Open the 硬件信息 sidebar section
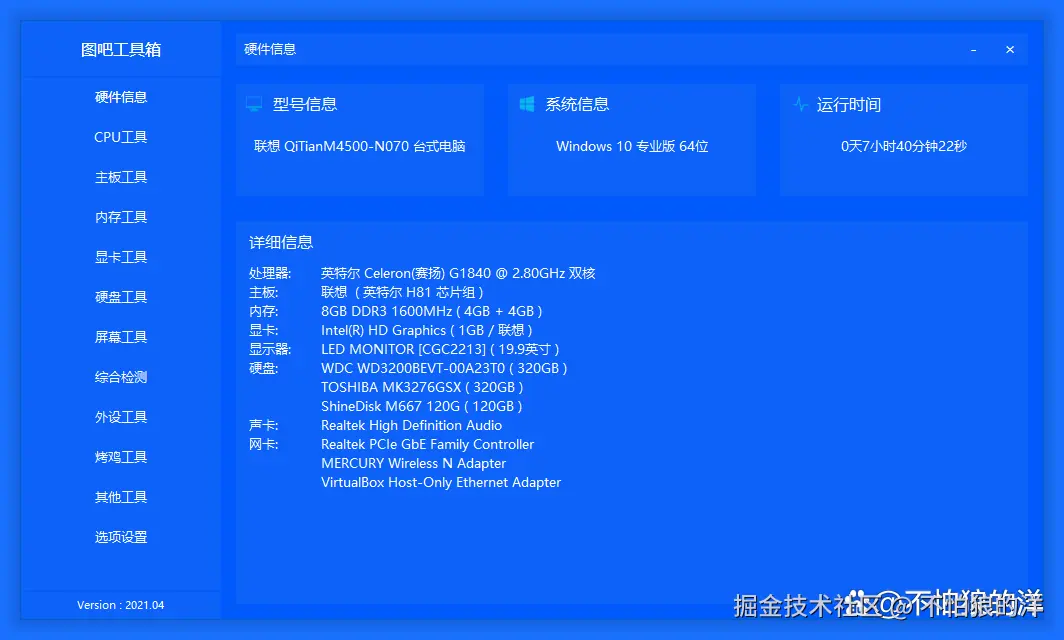This screenshot has width=1064, height=640. pyautogui.click(x=121, y=97)
